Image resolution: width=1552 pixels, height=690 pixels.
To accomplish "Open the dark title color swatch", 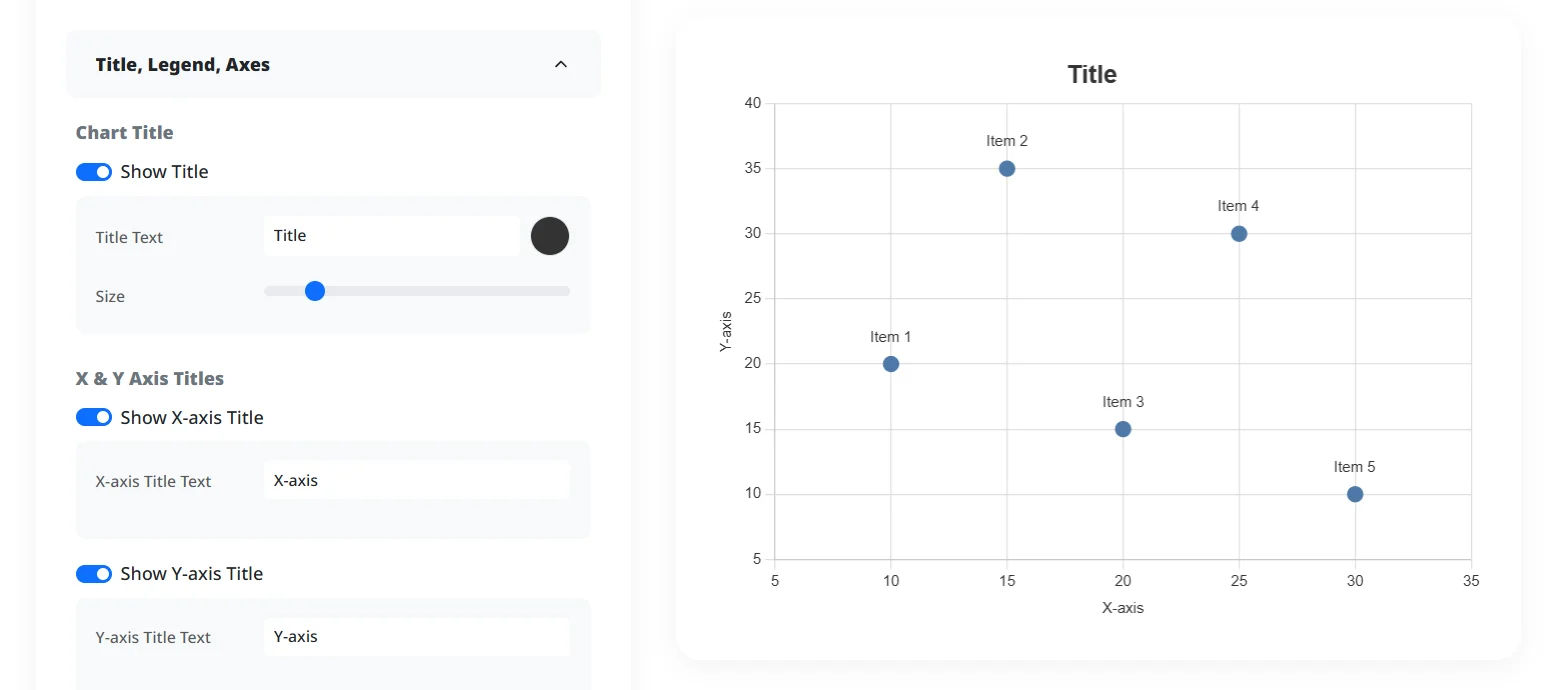I will coord(550,236).
